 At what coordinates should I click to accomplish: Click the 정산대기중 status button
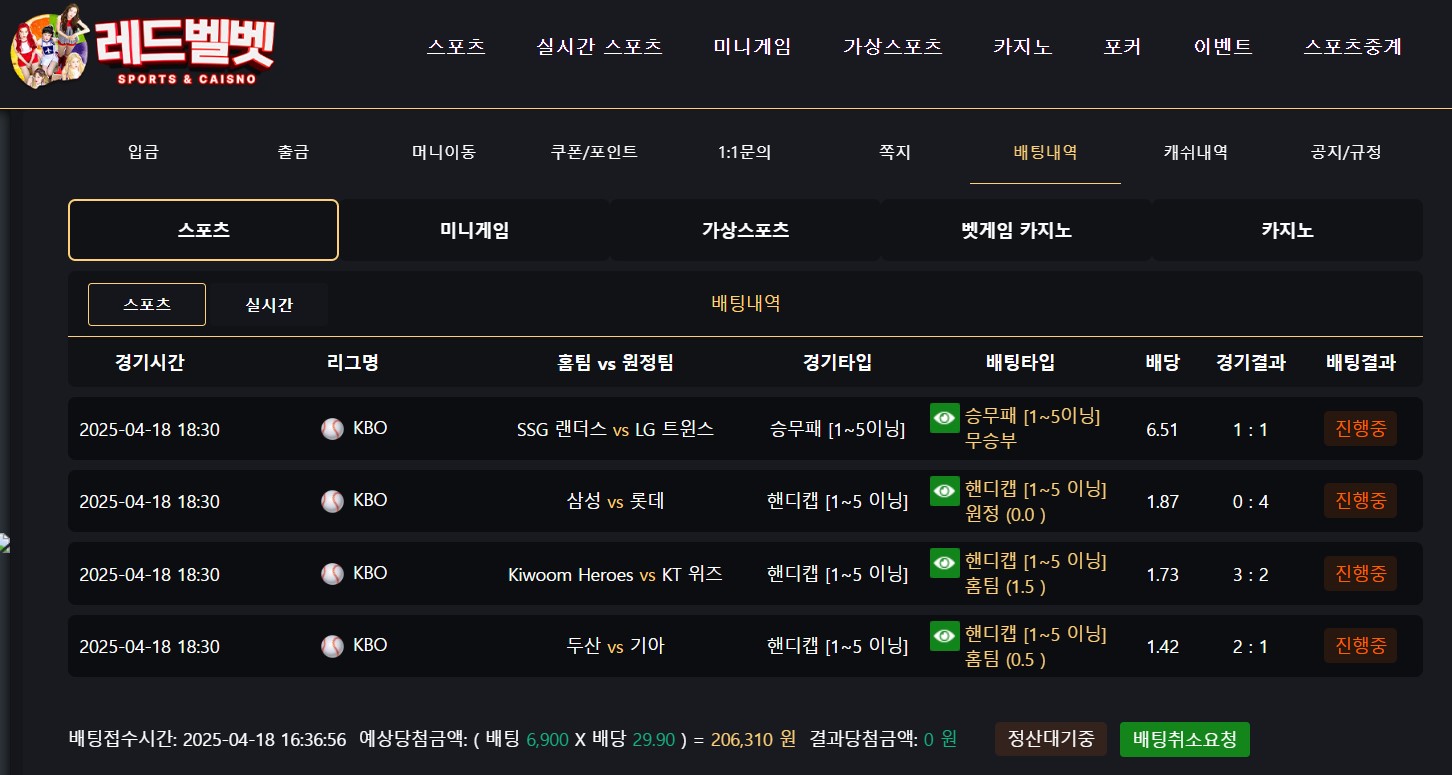tap(1051, 740)
